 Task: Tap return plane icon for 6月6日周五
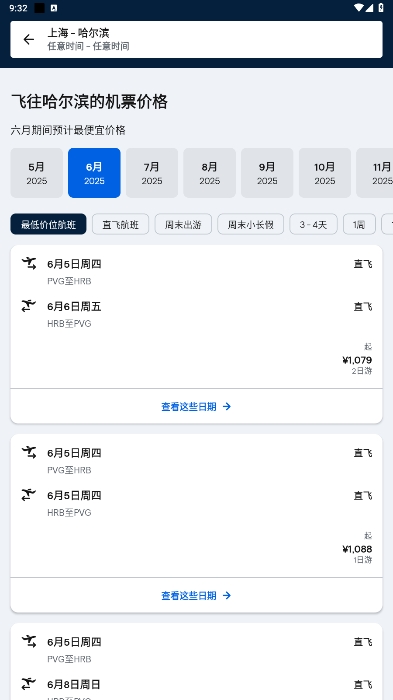point(29,306)
